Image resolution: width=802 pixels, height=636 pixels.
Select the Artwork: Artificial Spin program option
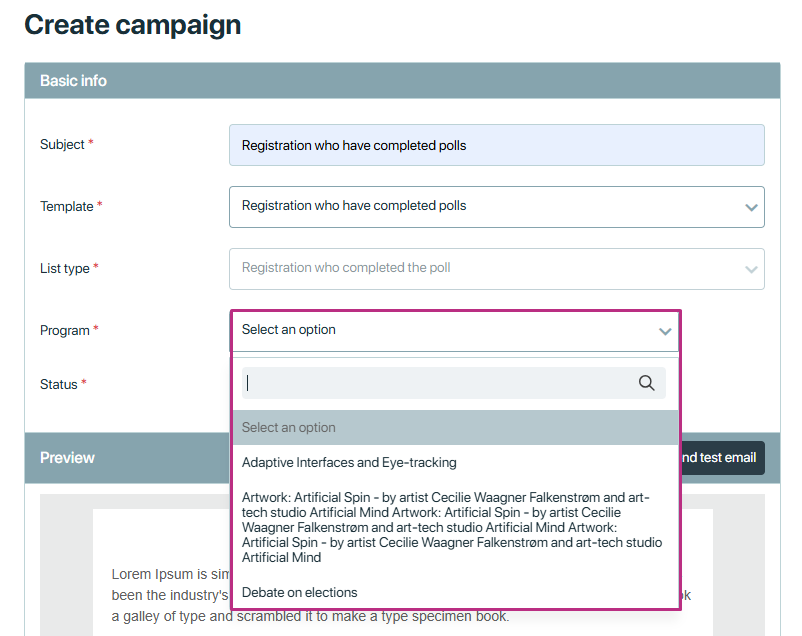456,527
